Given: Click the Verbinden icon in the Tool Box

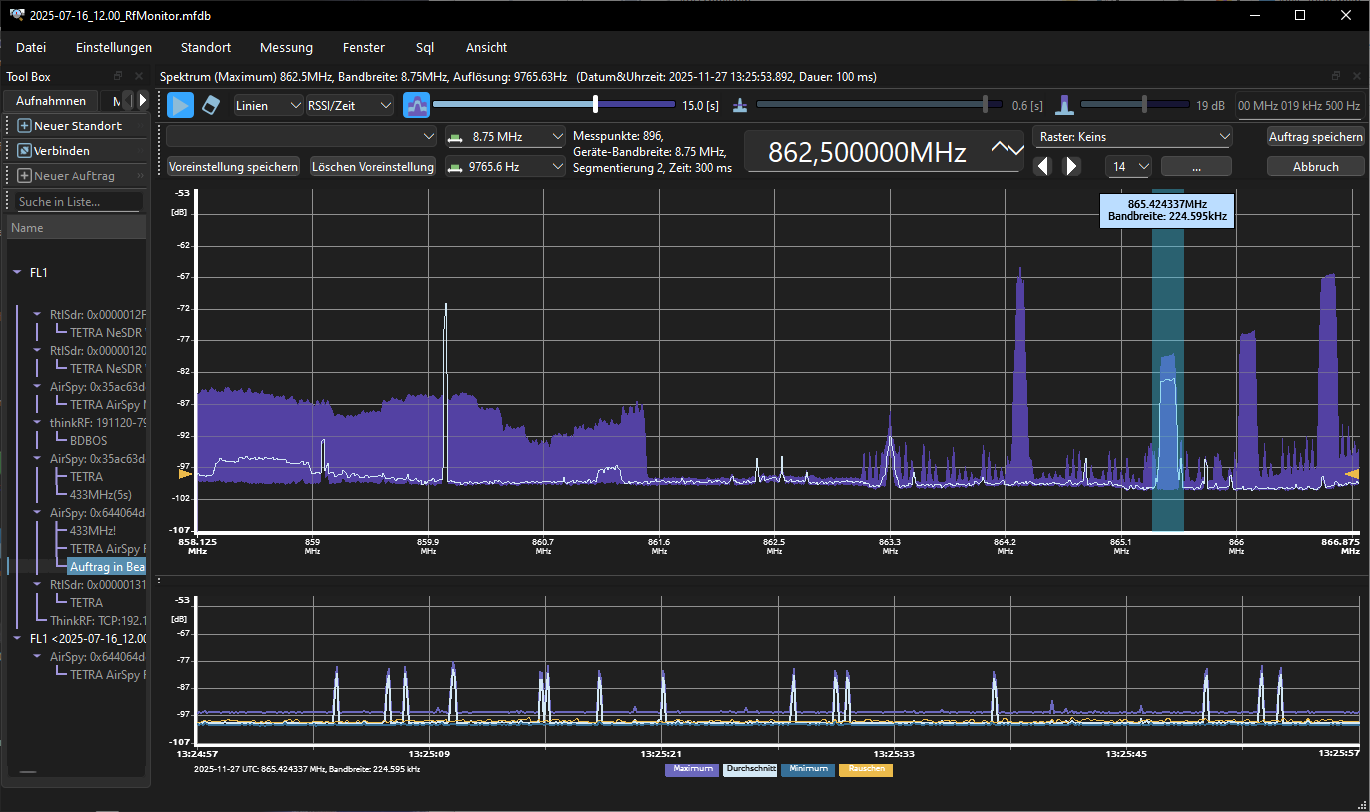Looking at the screenshot, I should pyautogui.click(x=22, y=150).
